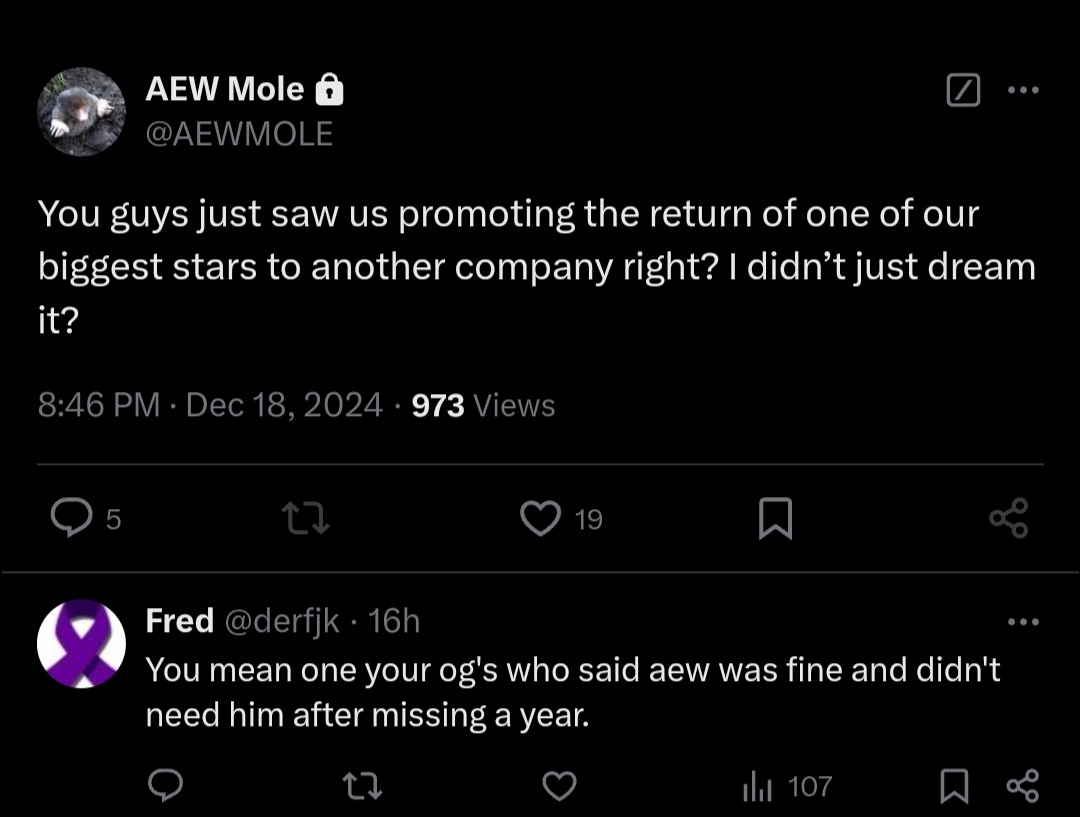Screen dimensions: 1080x817
Task: Open the tweet's 973 Views count
Action: pyautogui.click(x=483, y=405)
